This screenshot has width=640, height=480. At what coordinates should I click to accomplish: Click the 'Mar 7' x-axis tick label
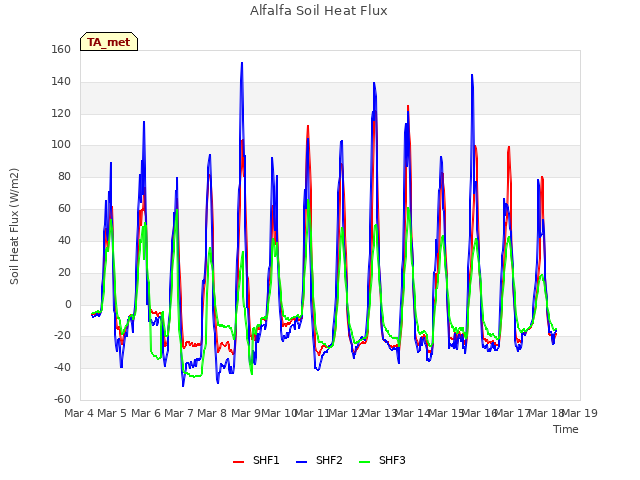[x=179, y=413]
